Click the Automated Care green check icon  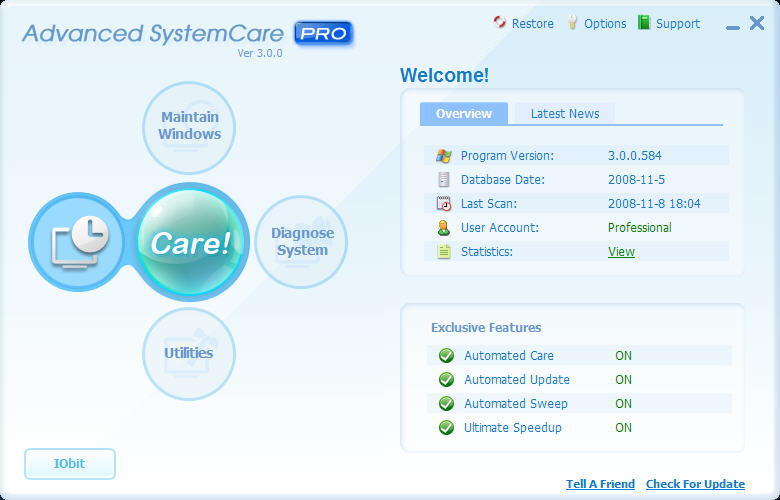click(446, 355)
